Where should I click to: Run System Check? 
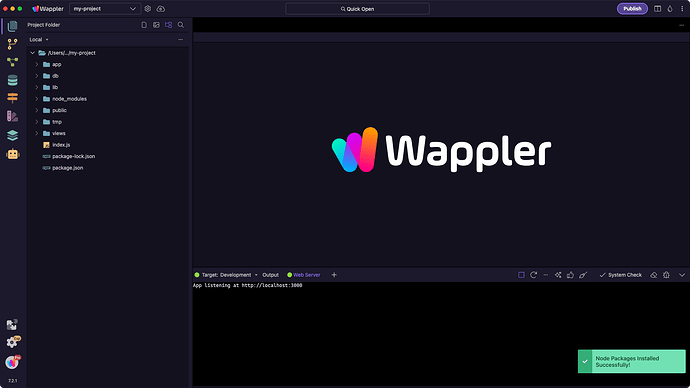(620, 275)
